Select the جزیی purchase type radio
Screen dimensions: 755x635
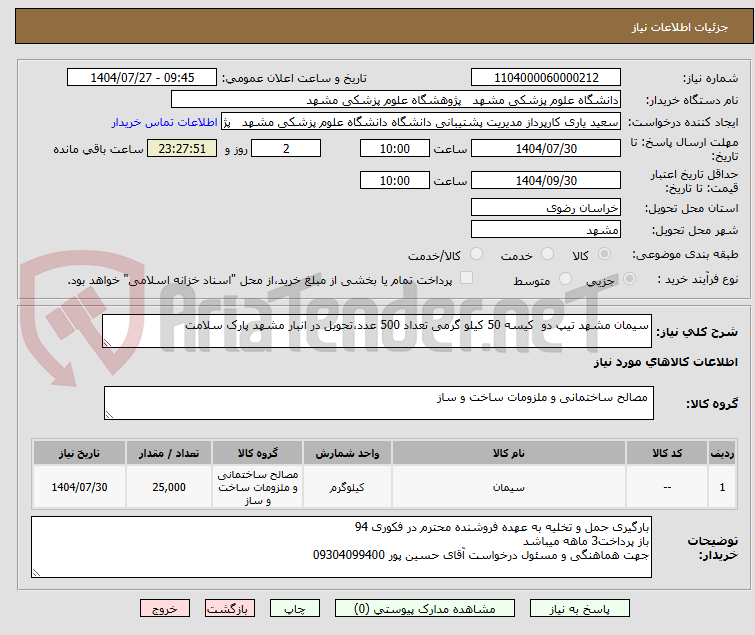point(629,279)
